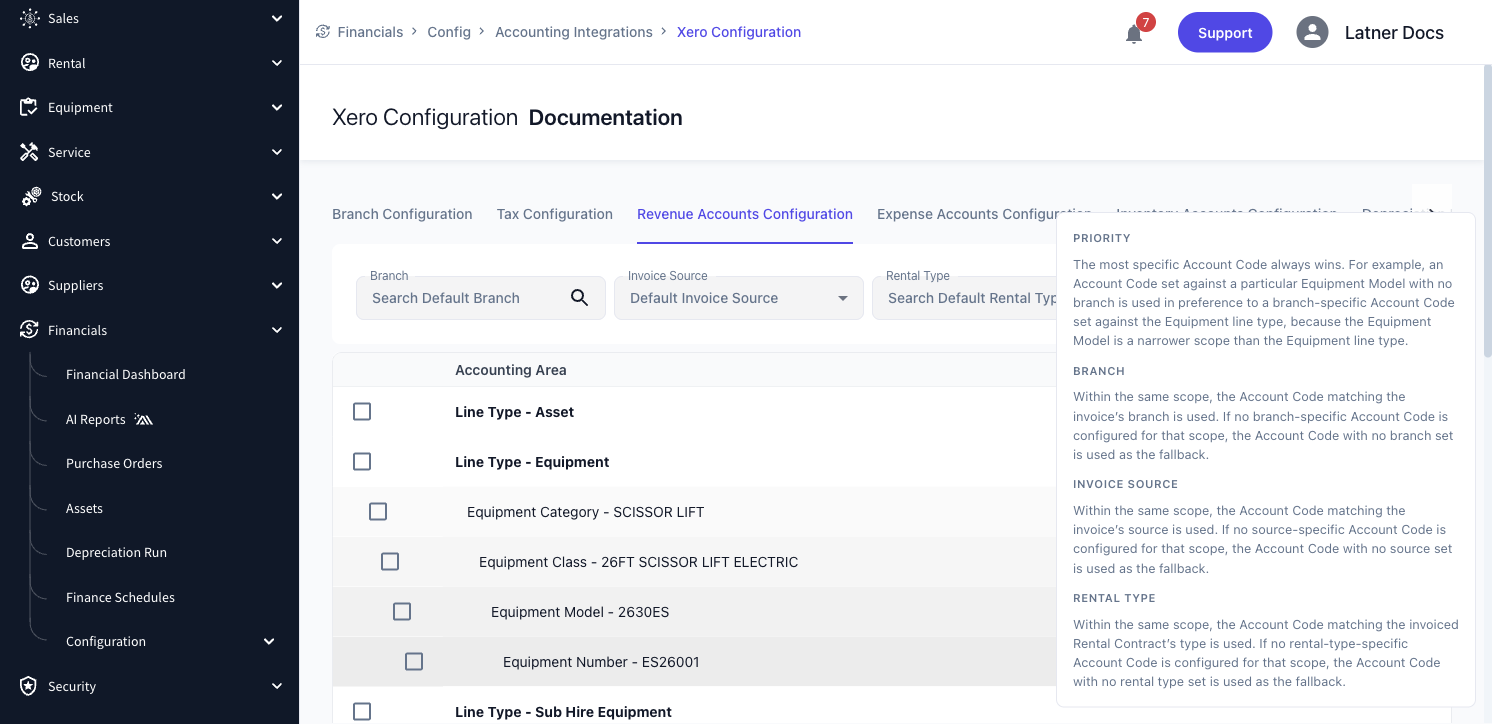
Task: Click the breadcrumb Financials icon
Action: [x=323, y=32]
